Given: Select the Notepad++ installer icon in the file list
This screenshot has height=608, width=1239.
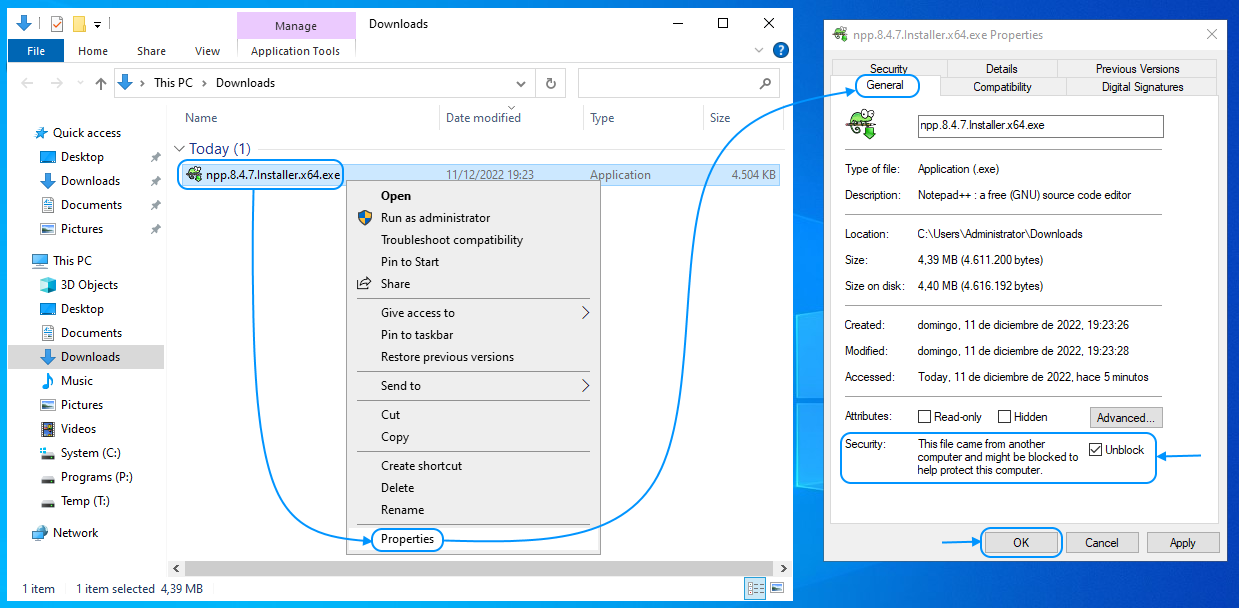Looking at the screenshot, I should click(x=194, y=175).
